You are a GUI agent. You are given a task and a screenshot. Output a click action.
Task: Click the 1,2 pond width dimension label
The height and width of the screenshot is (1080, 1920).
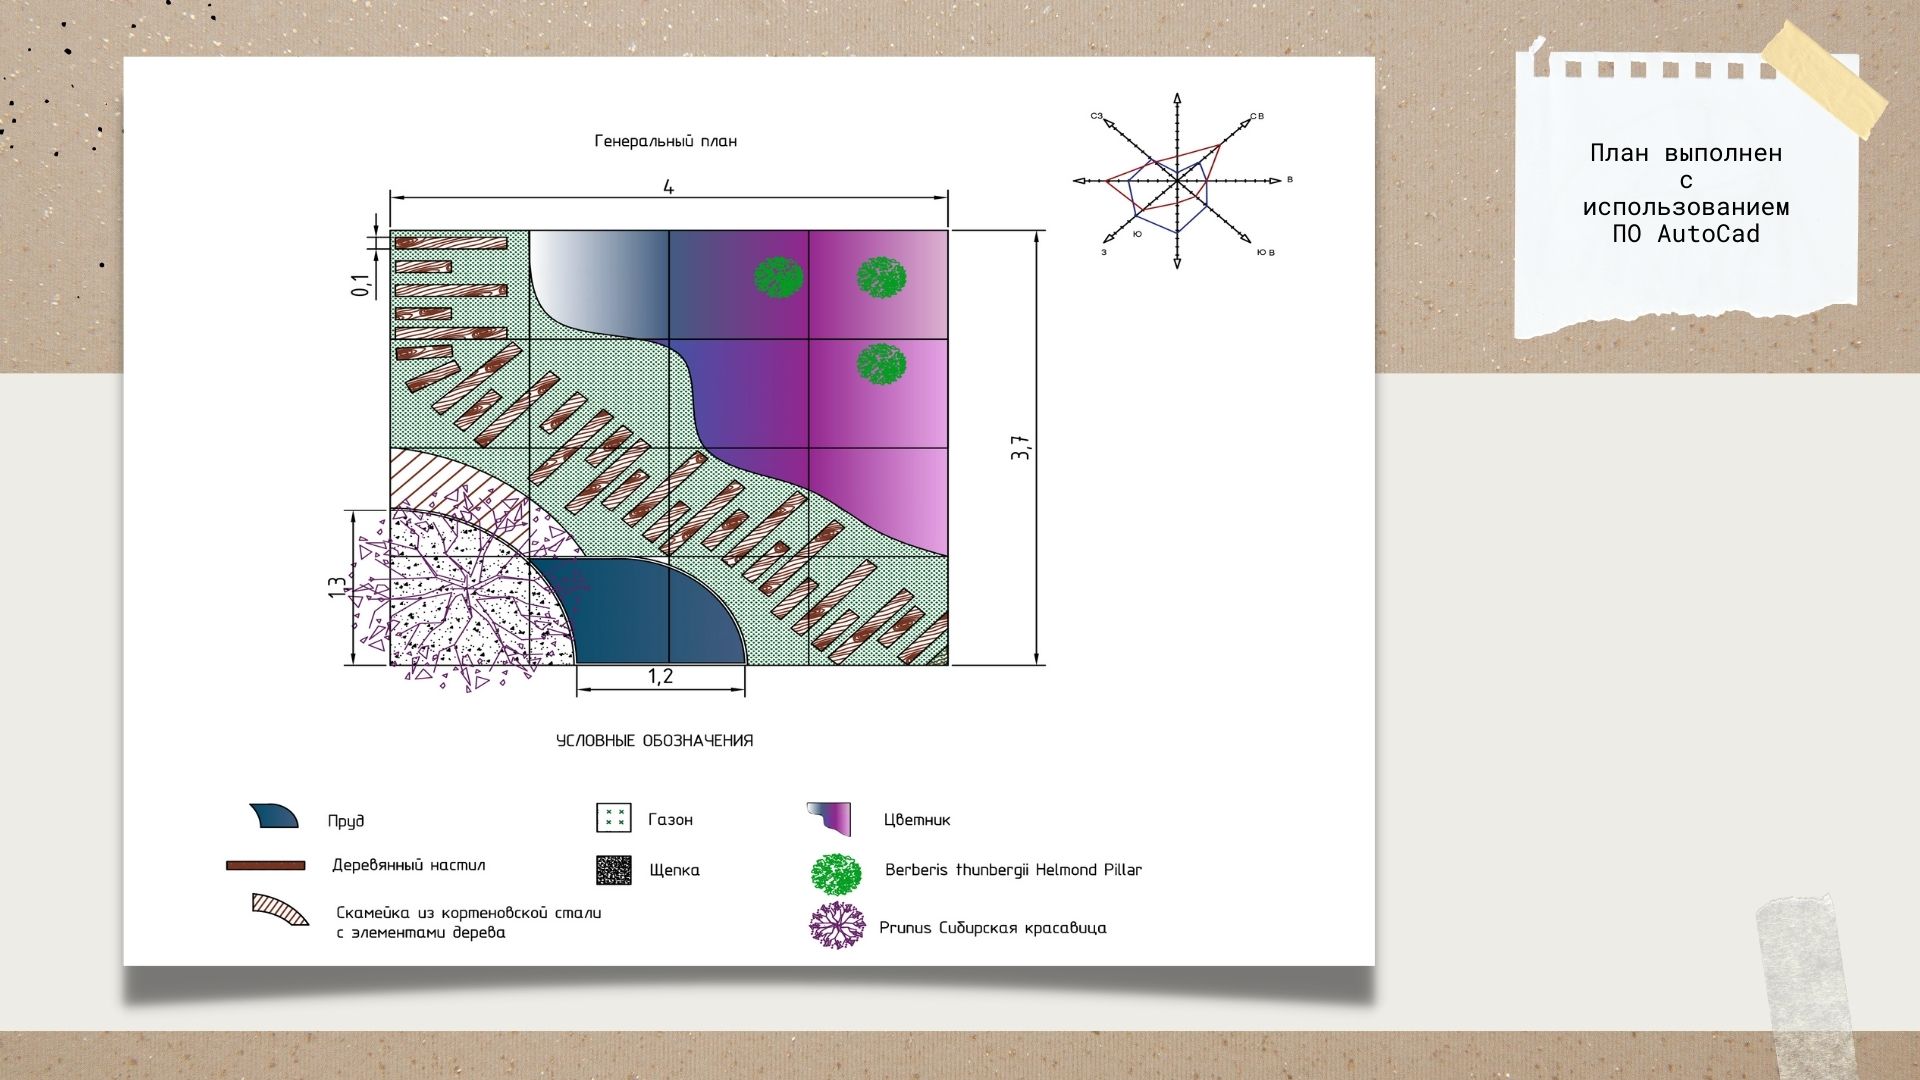click(660, 677)
